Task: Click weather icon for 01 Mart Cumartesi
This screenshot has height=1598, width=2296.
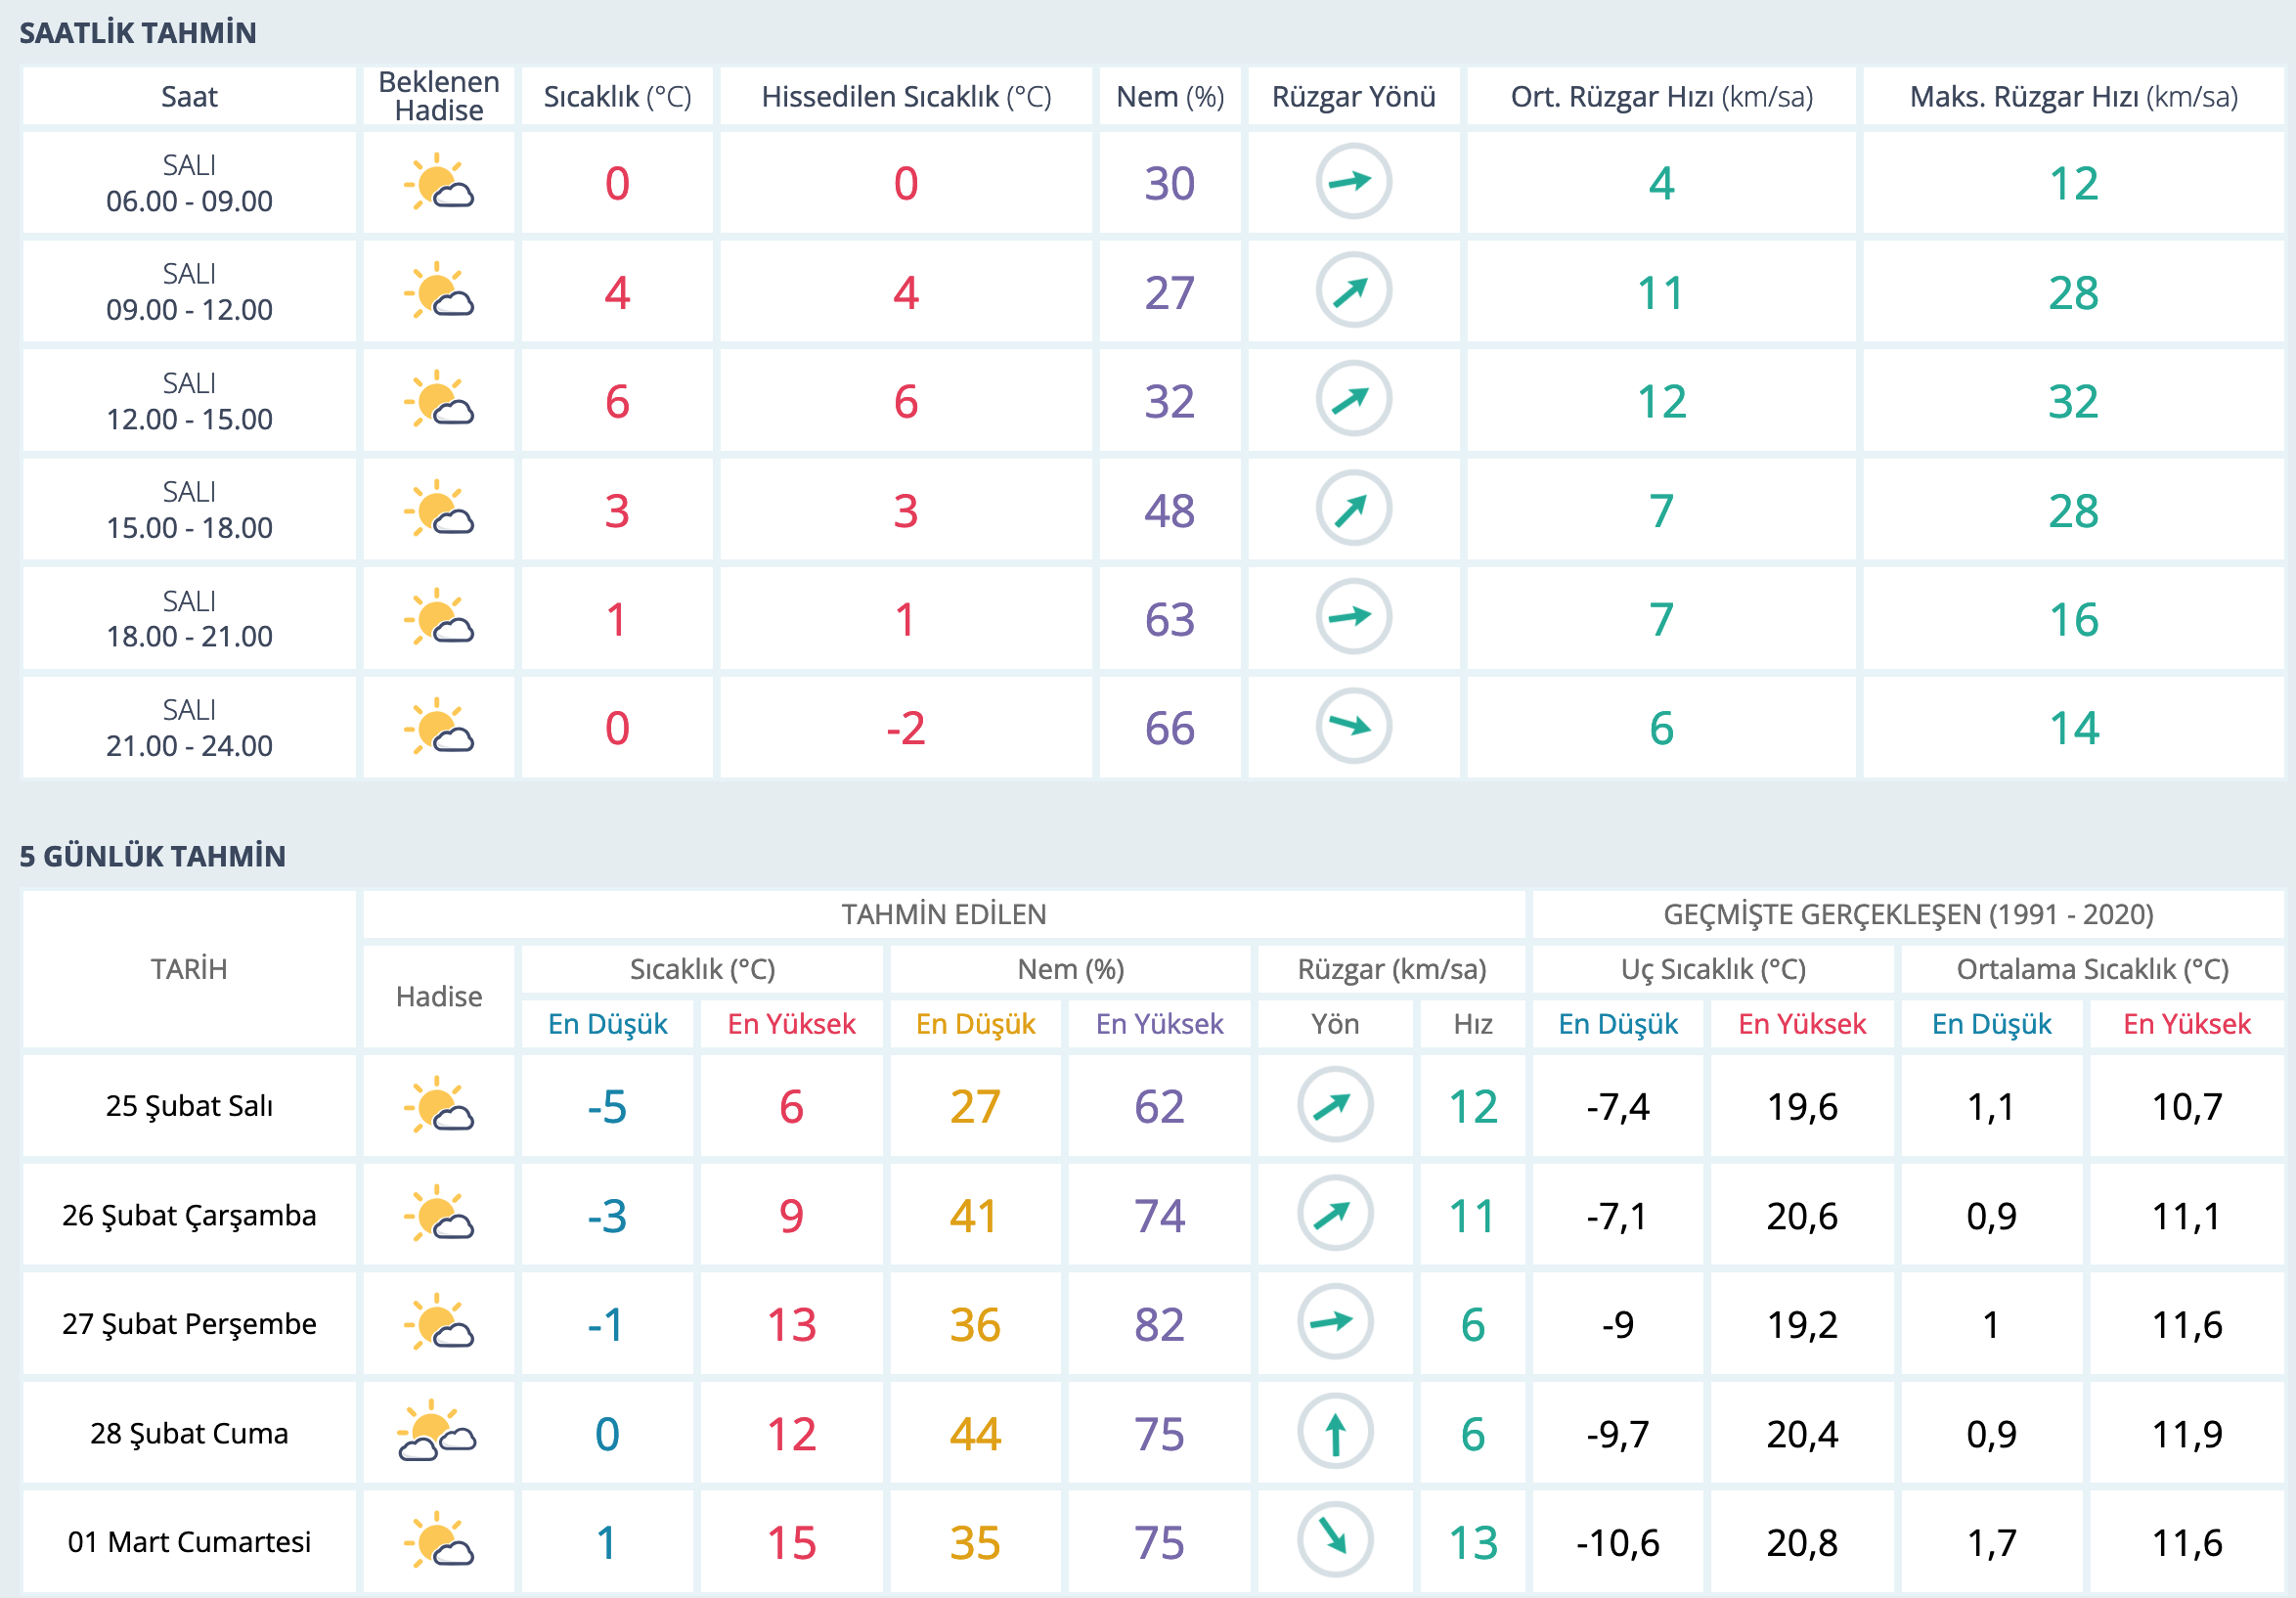Action: (438, 1541)
